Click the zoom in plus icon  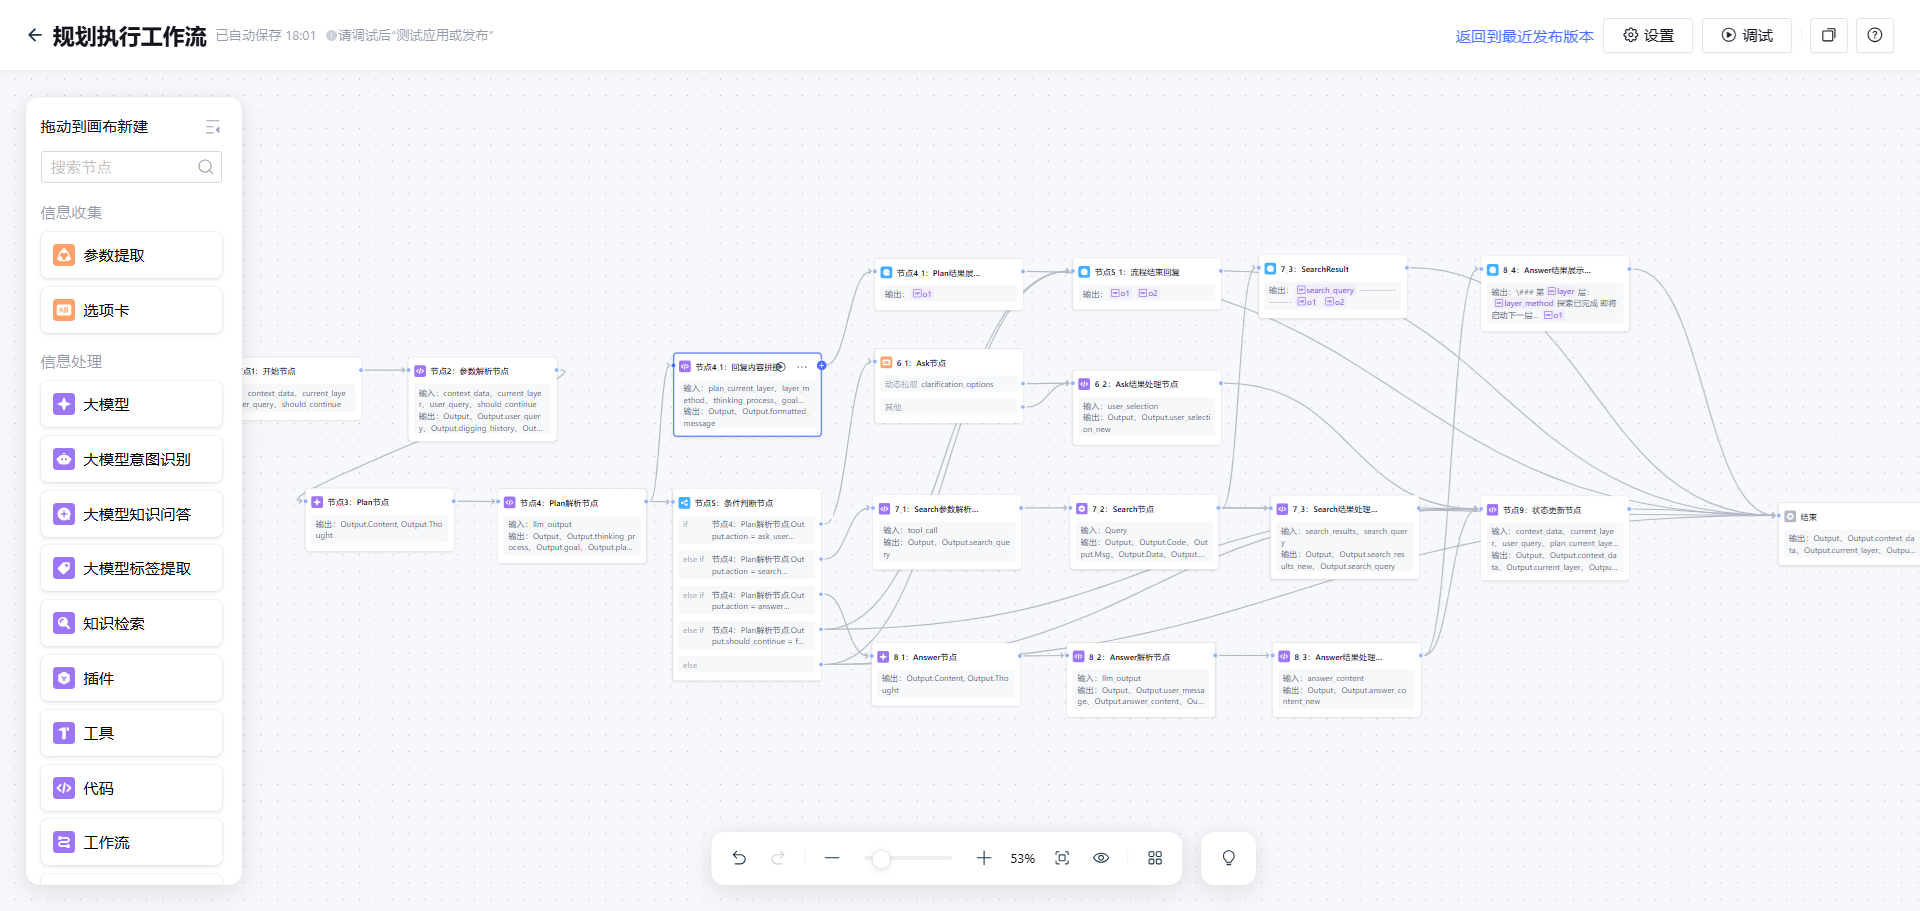click(x=984, y=858)
